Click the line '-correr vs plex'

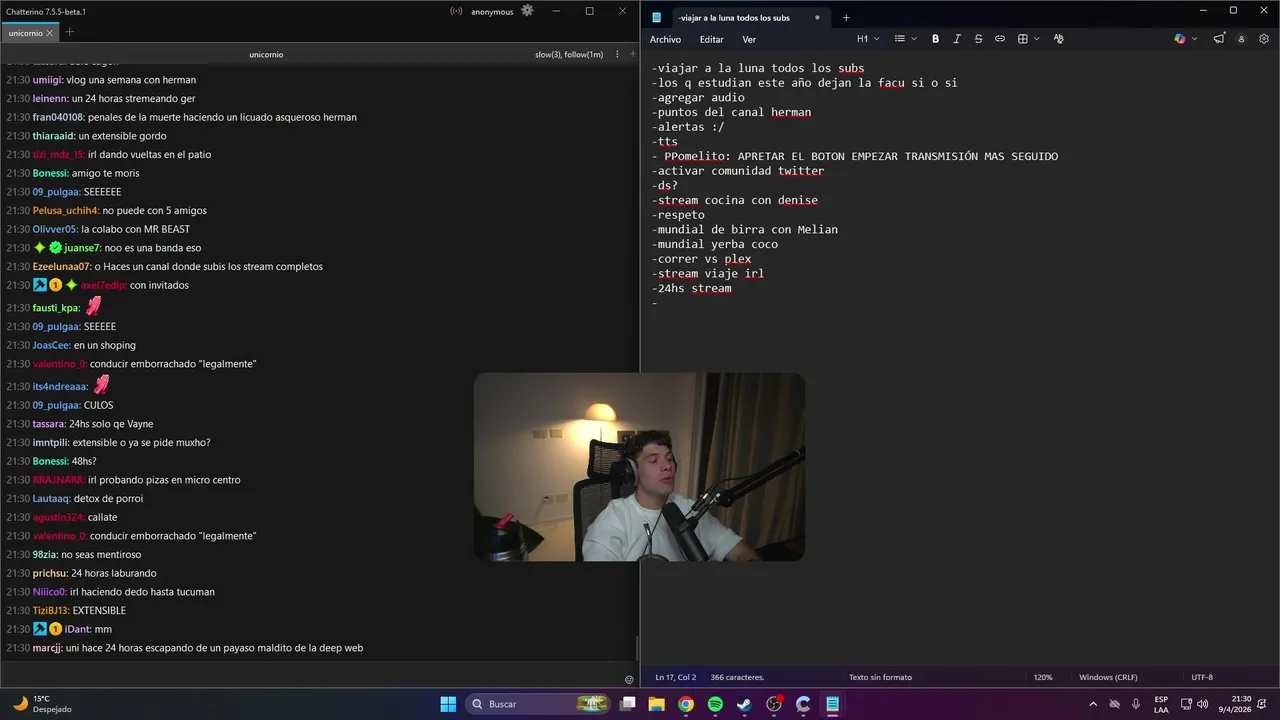[701, 259]
